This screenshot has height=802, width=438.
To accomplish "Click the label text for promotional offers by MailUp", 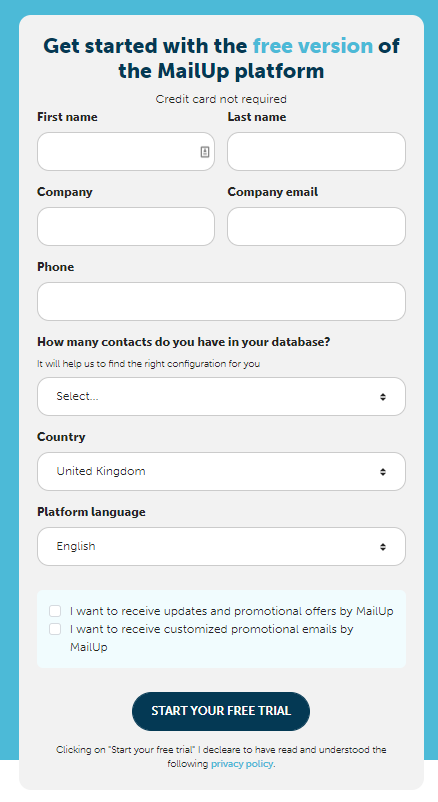I will (232, 611).
